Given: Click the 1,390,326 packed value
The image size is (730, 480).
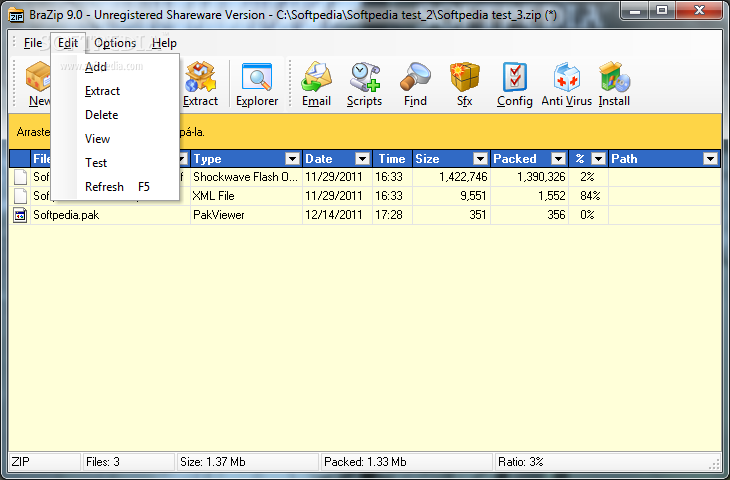Looking at the screenshot, I should [541, 177].
